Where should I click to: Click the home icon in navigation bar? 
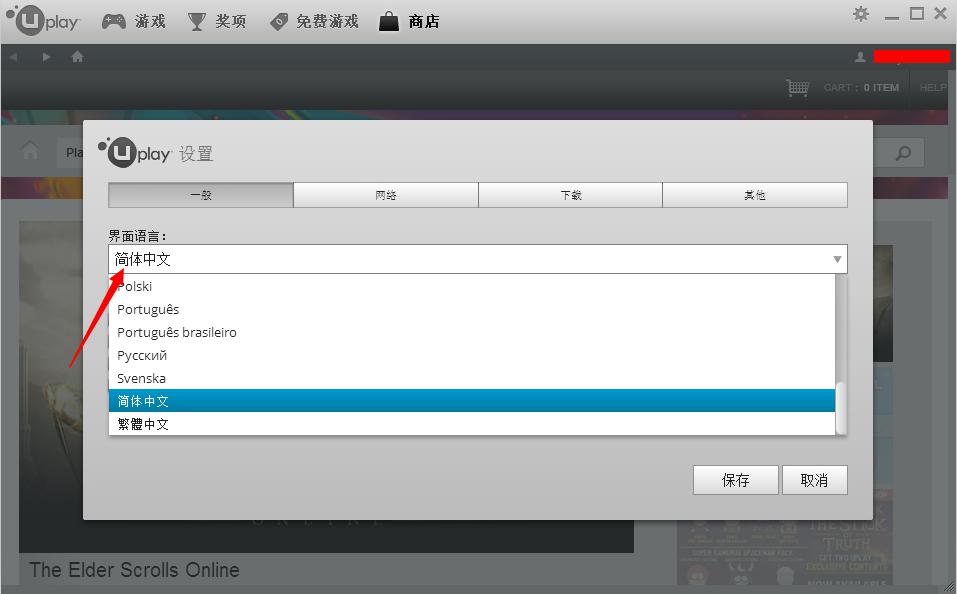(x=78, y=57)
